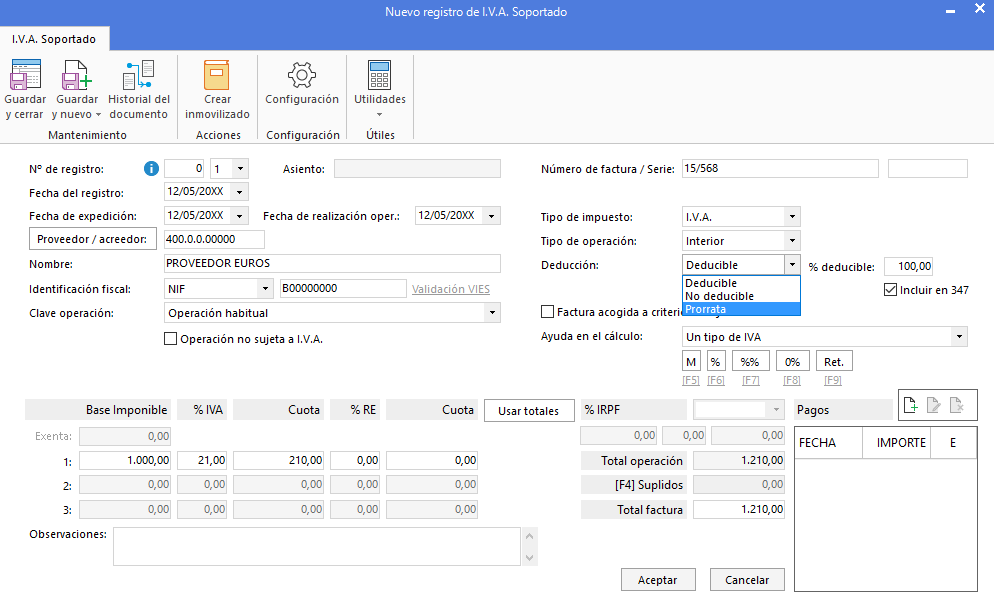Click the 0% calculation button
This screenshot has height=602, width=995.
pyautogui.click(x=792, y=362)
